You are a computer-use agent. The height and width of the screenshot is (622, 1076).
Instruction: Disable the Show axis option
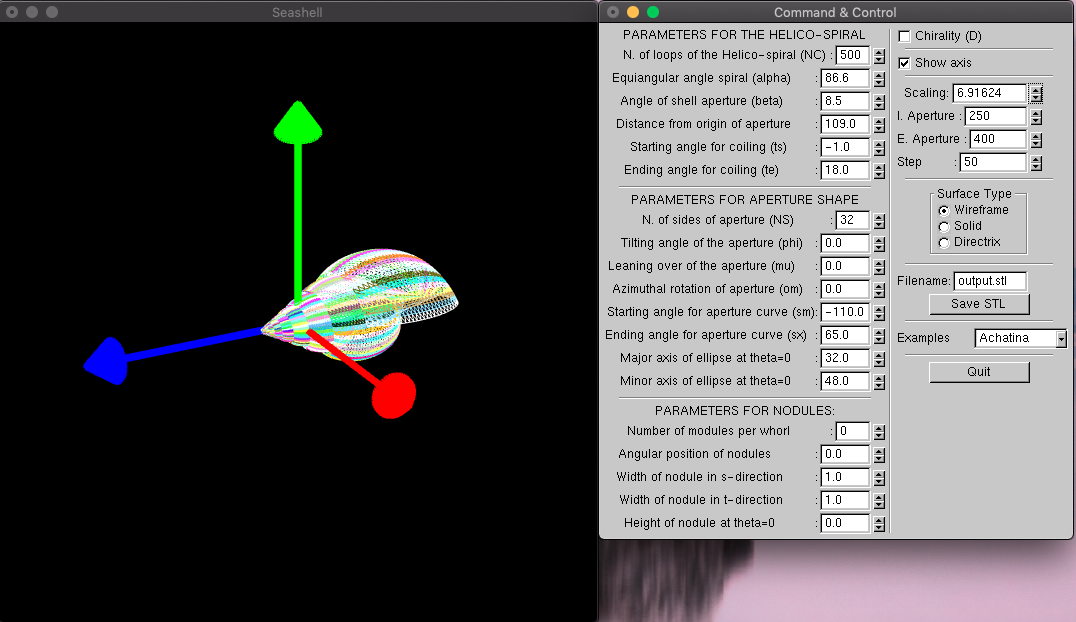(x=904, y=62)
